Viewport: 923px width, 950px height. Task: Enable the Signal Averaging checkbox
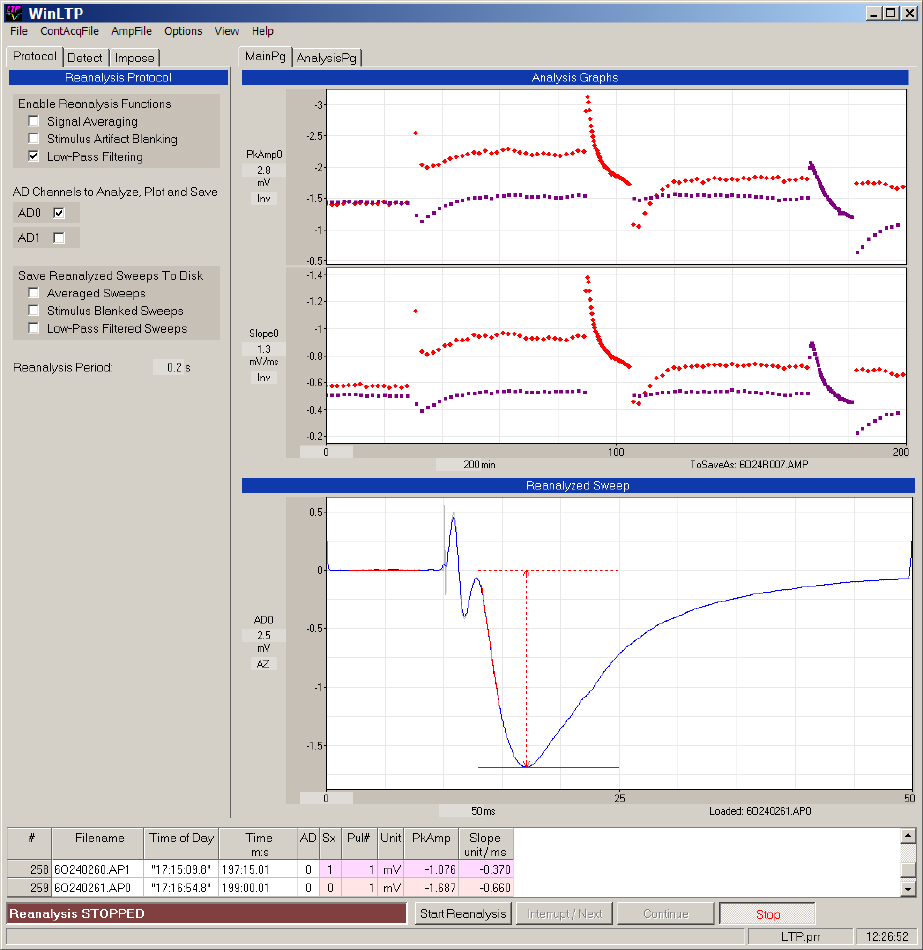[x=34, y=122]
